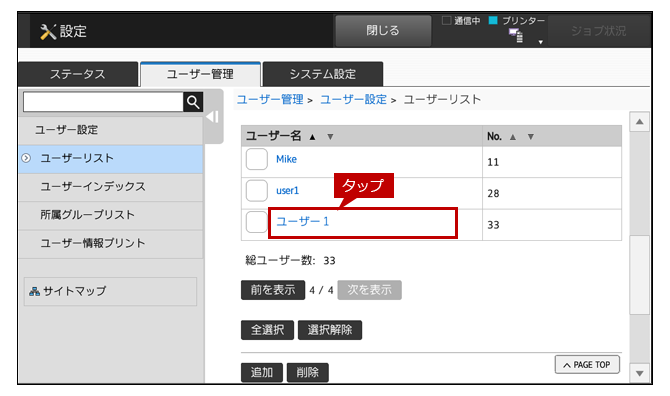This screenshot has width=670, height=396.
Task: Open ユーザー設定 in side menu
Action: click(x=111, y=130)
